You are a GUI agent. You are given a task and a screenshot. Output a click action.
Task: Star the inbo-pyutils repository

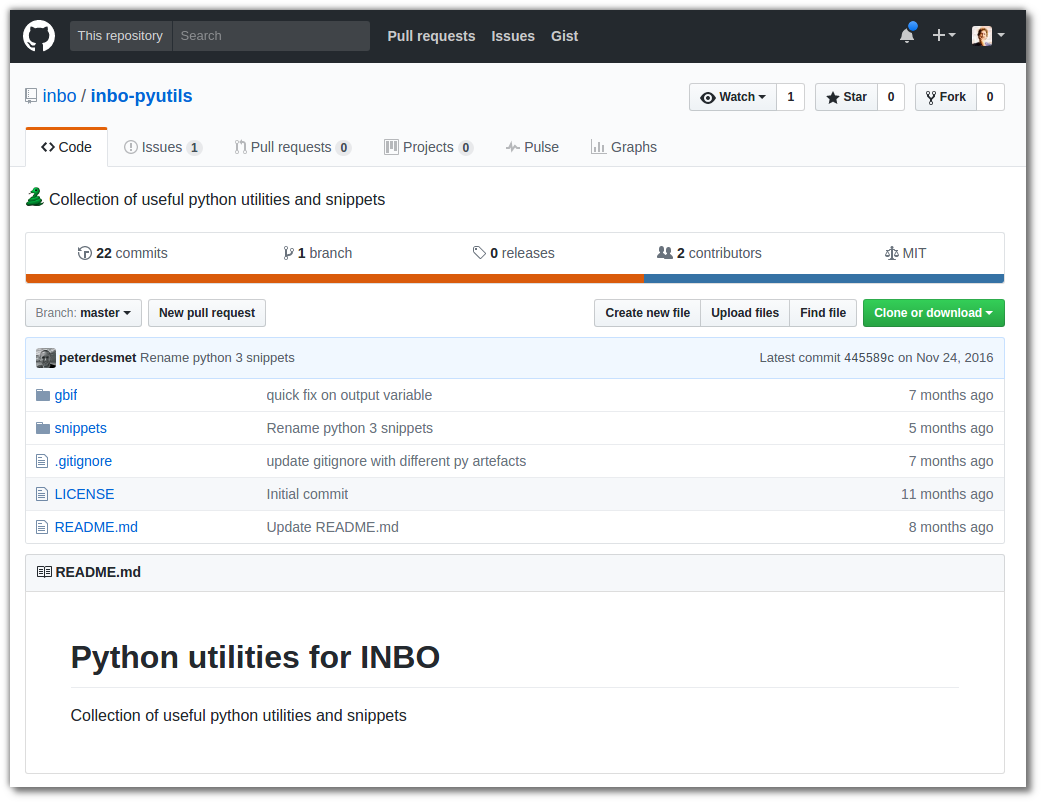tap(847, 97)
